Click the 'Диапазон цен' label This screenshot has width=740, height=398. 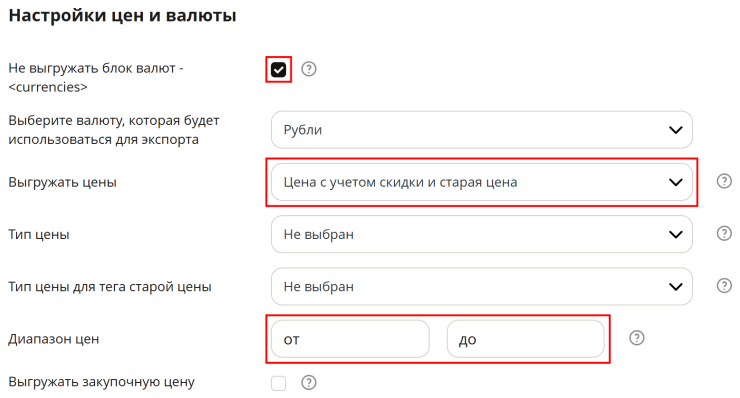point(54,339)
